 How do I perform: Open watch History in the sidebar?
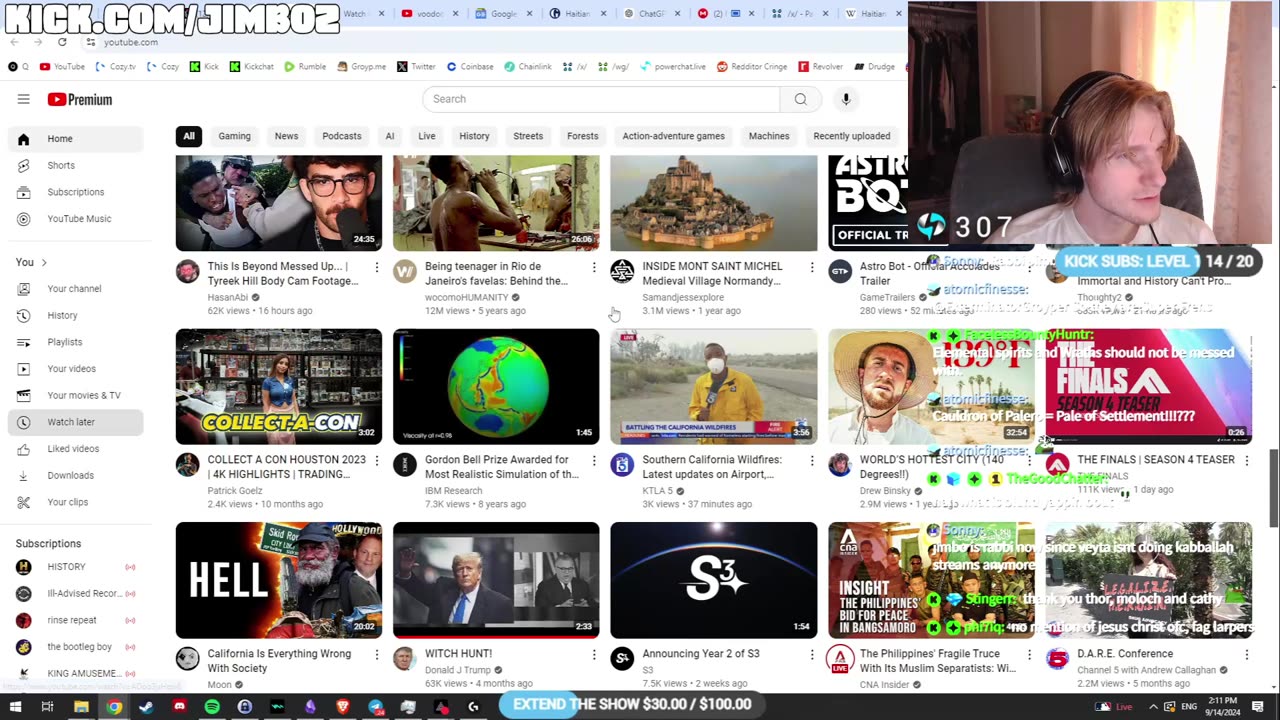pos(75,315)
